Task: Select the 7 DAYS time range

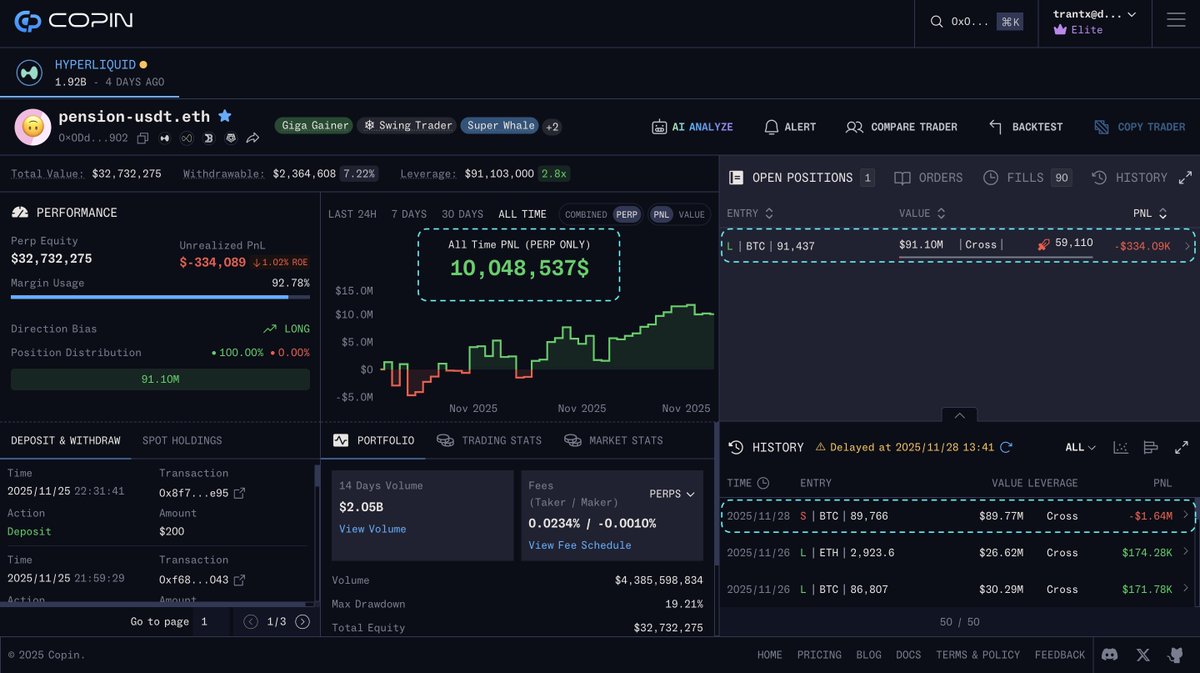Action: 408,214
